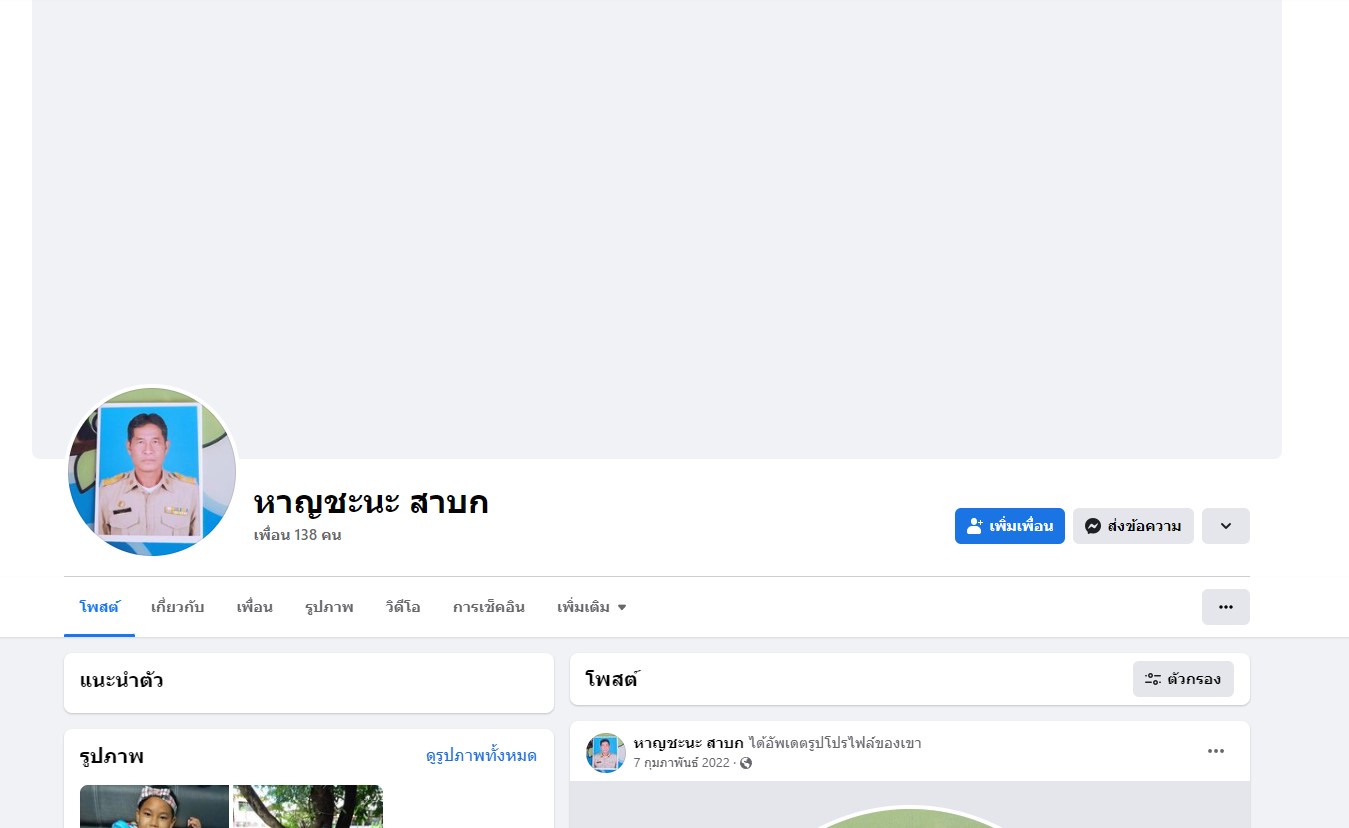Open the large circular profile picture
The image size is (1349, 828).
click(x=152, y=472)
